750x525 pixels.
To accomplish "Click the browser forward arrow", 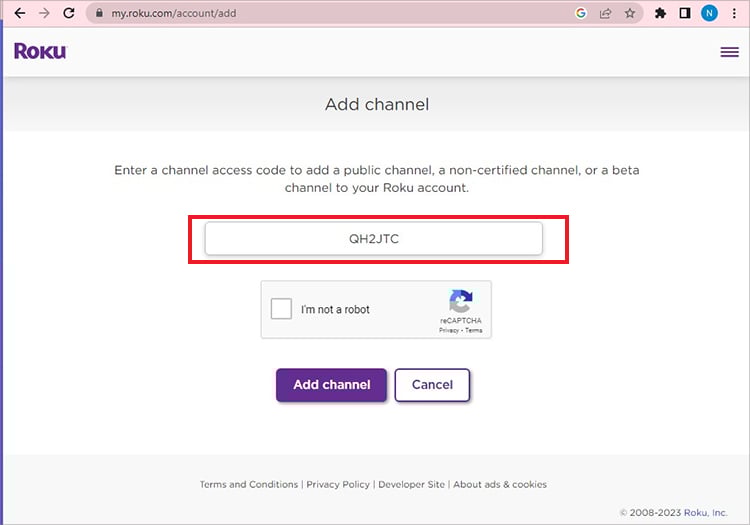I will tap(44, 13).
